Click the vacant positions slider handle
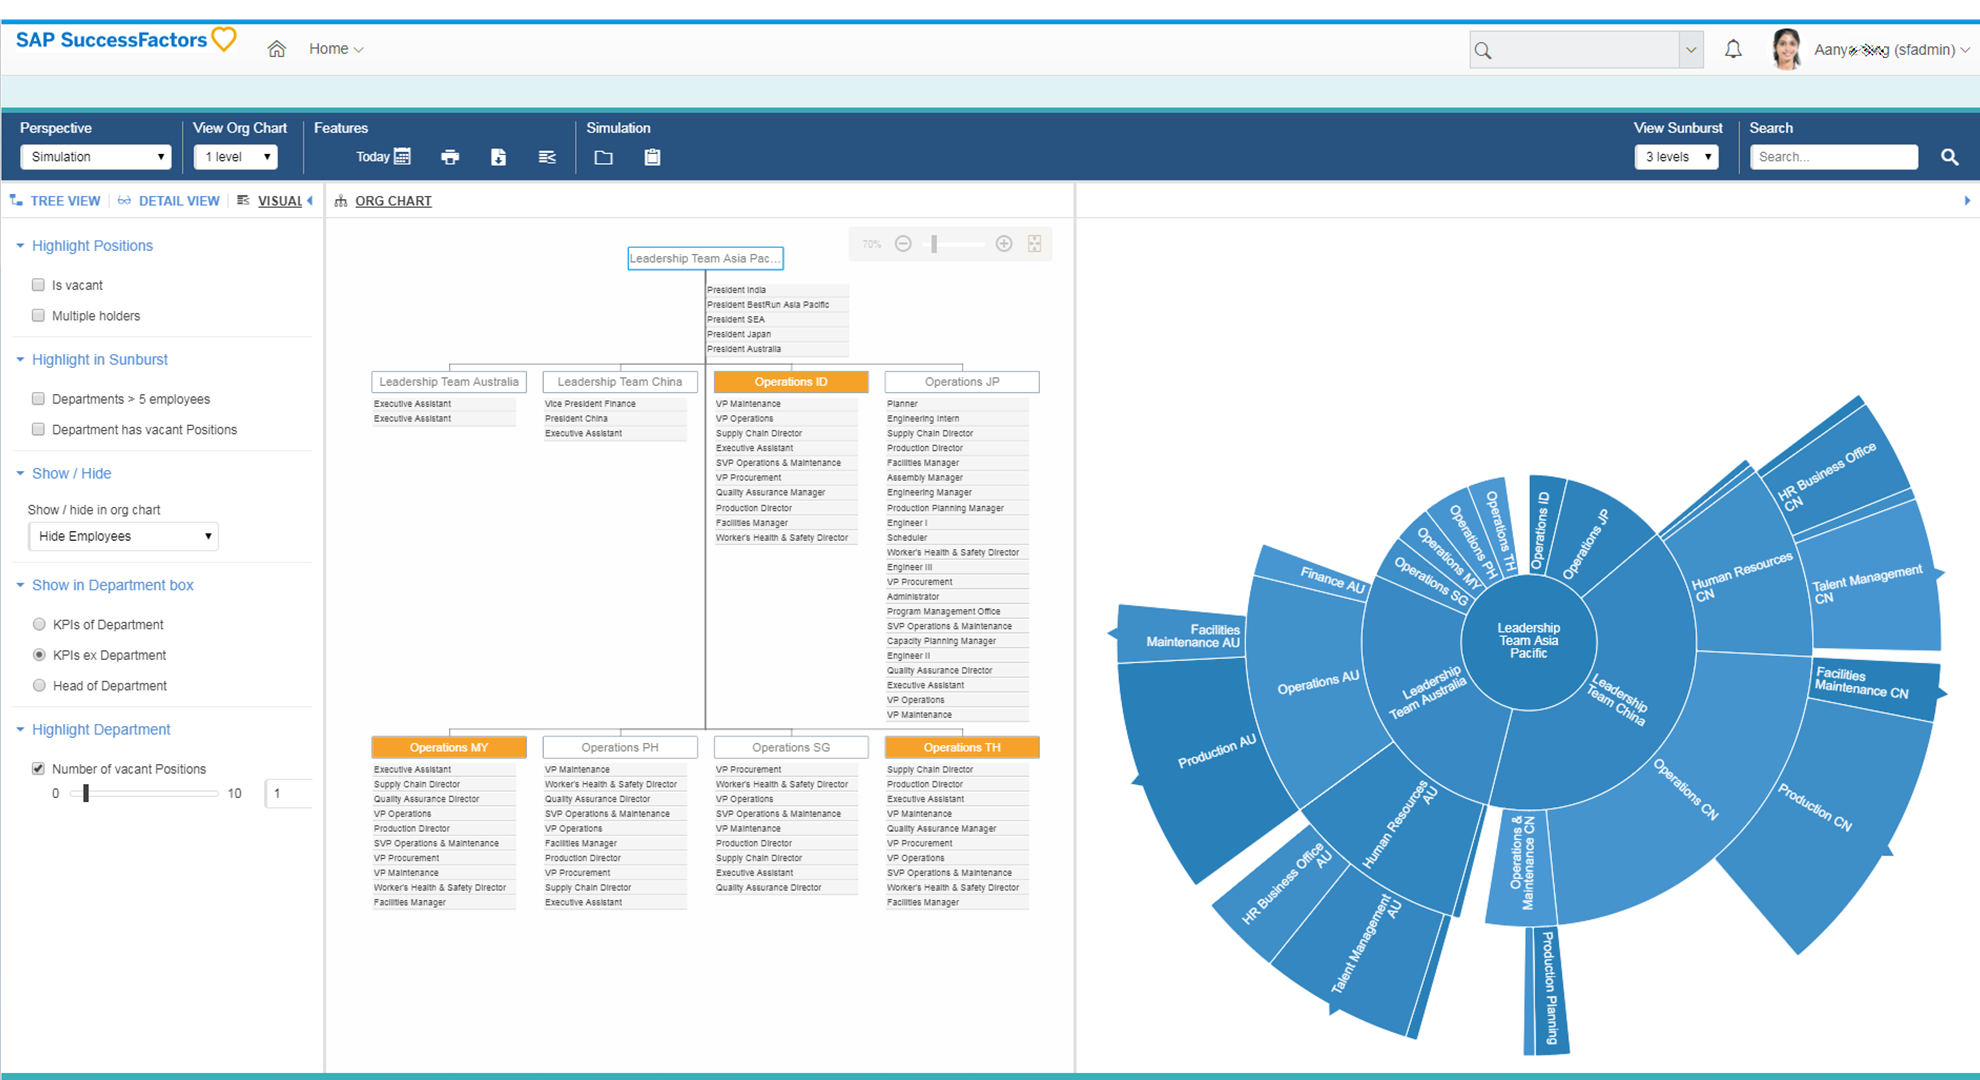This screenshot has height=1080, width=1980. (86, 793)
